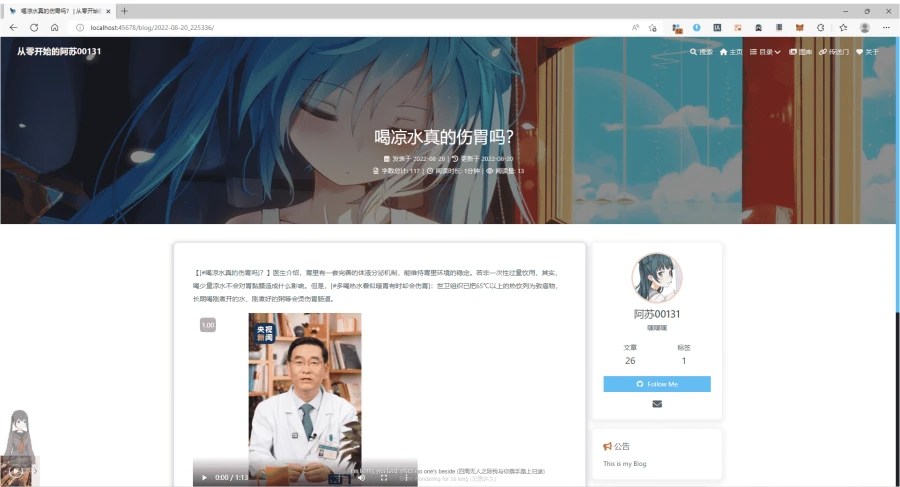
Task: Toggle the video volume mute icon
Action: 361,477
